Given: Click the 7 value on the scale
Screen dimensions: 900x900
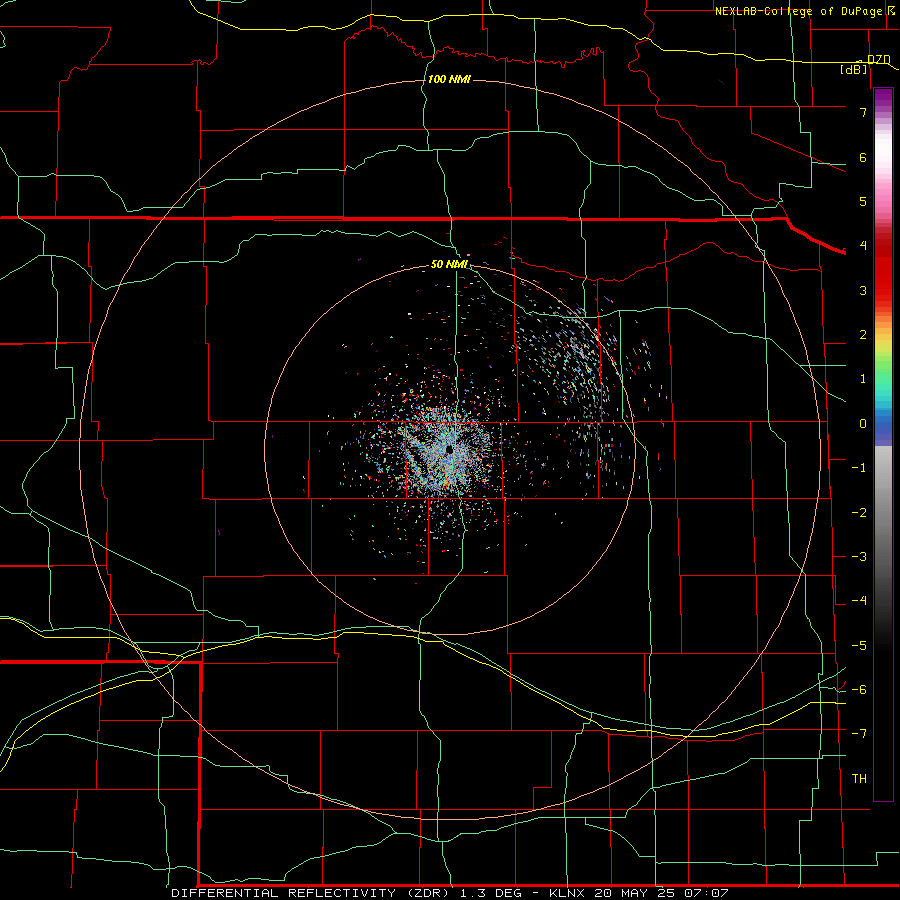Looking at the screenshot, I should click(x=863, y=112).
